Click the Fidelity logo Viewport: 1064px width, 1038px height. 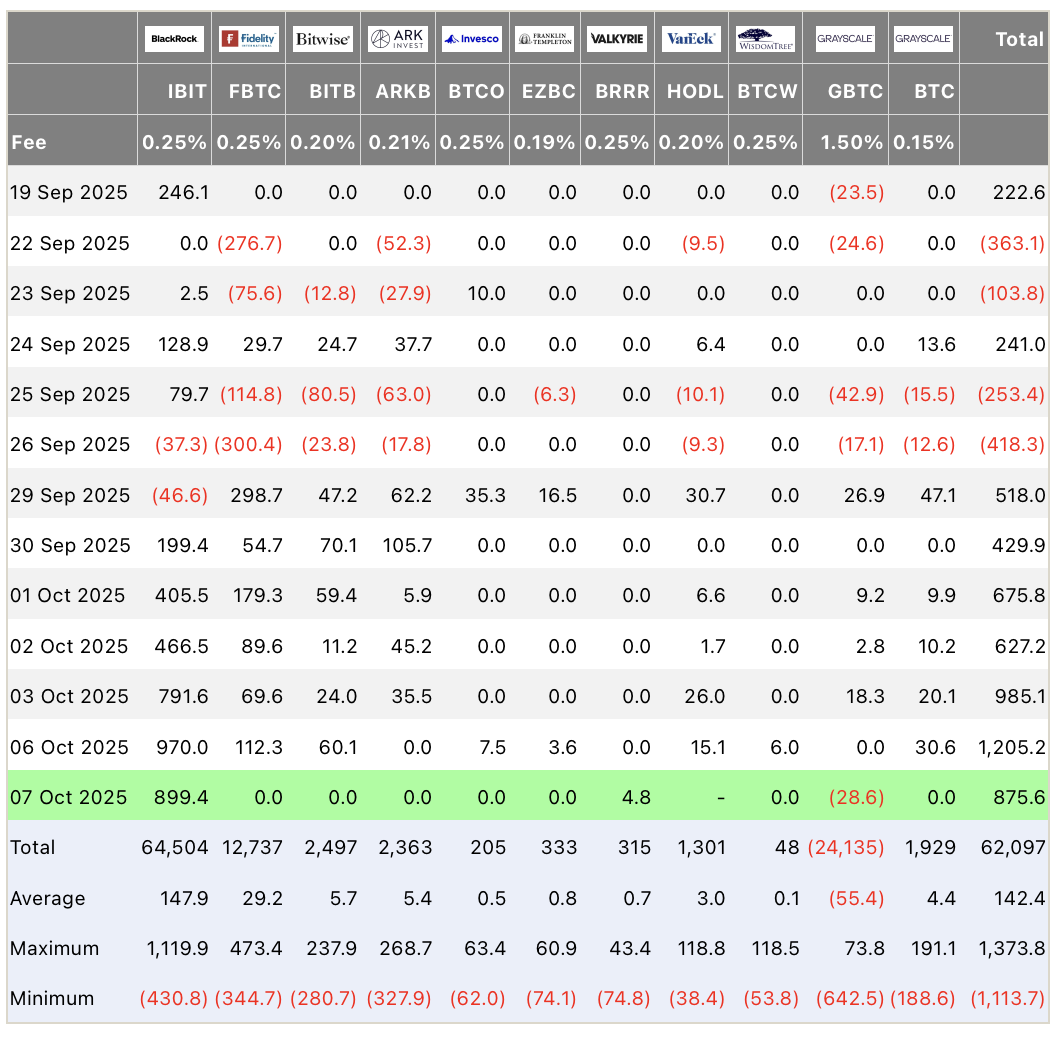tap(249, 39)
